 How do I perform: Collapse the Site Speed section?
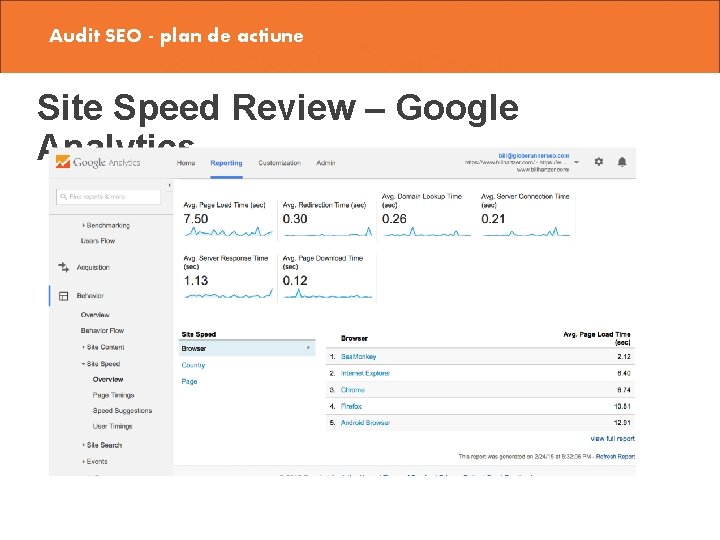tap(83, 364)
